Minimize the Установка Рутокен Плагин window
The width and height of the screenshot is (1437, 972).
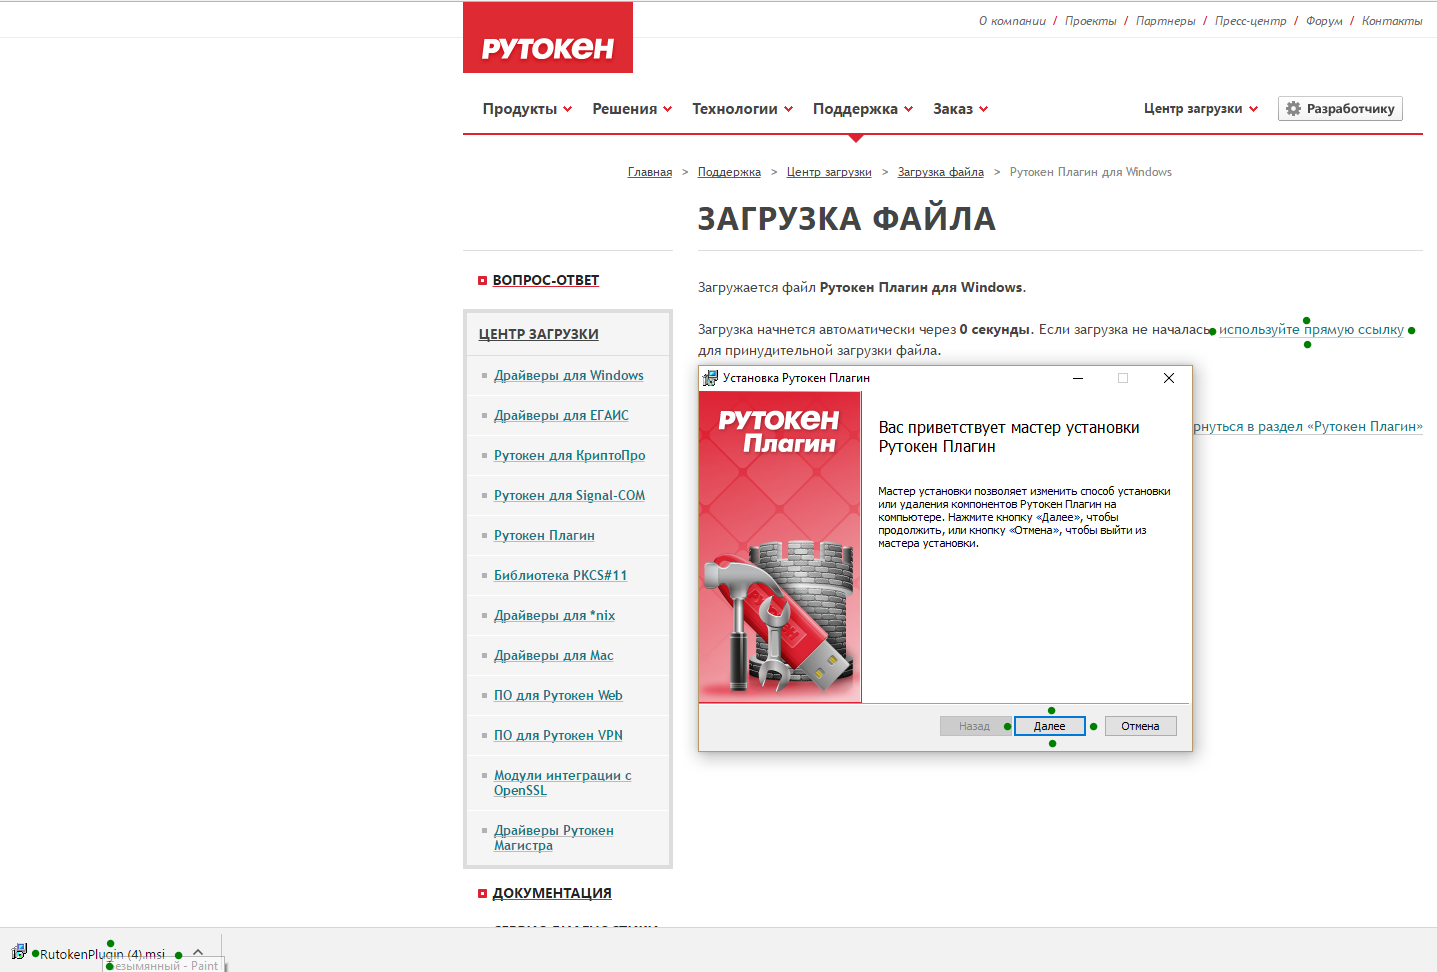coord(1078,378)
